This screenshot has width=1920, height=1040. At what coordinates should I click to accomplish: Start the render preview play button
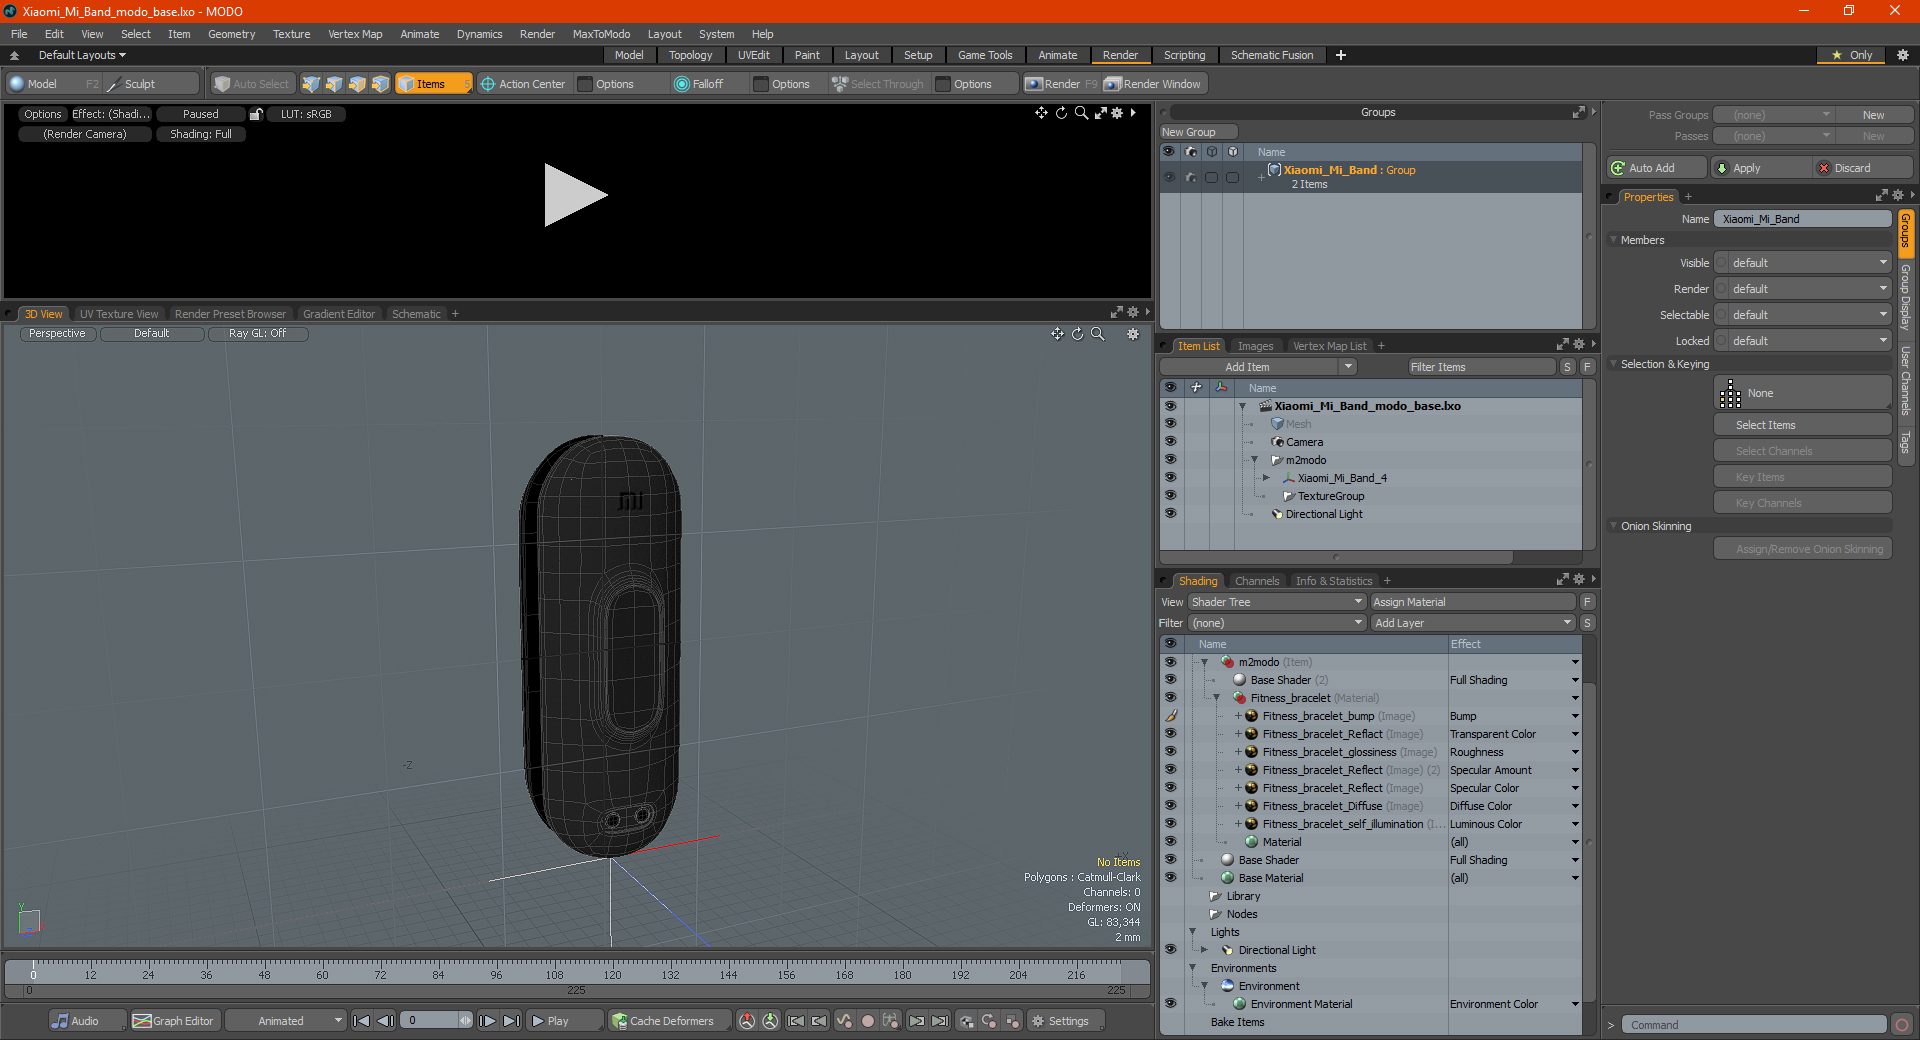click(x=575, y=195)
